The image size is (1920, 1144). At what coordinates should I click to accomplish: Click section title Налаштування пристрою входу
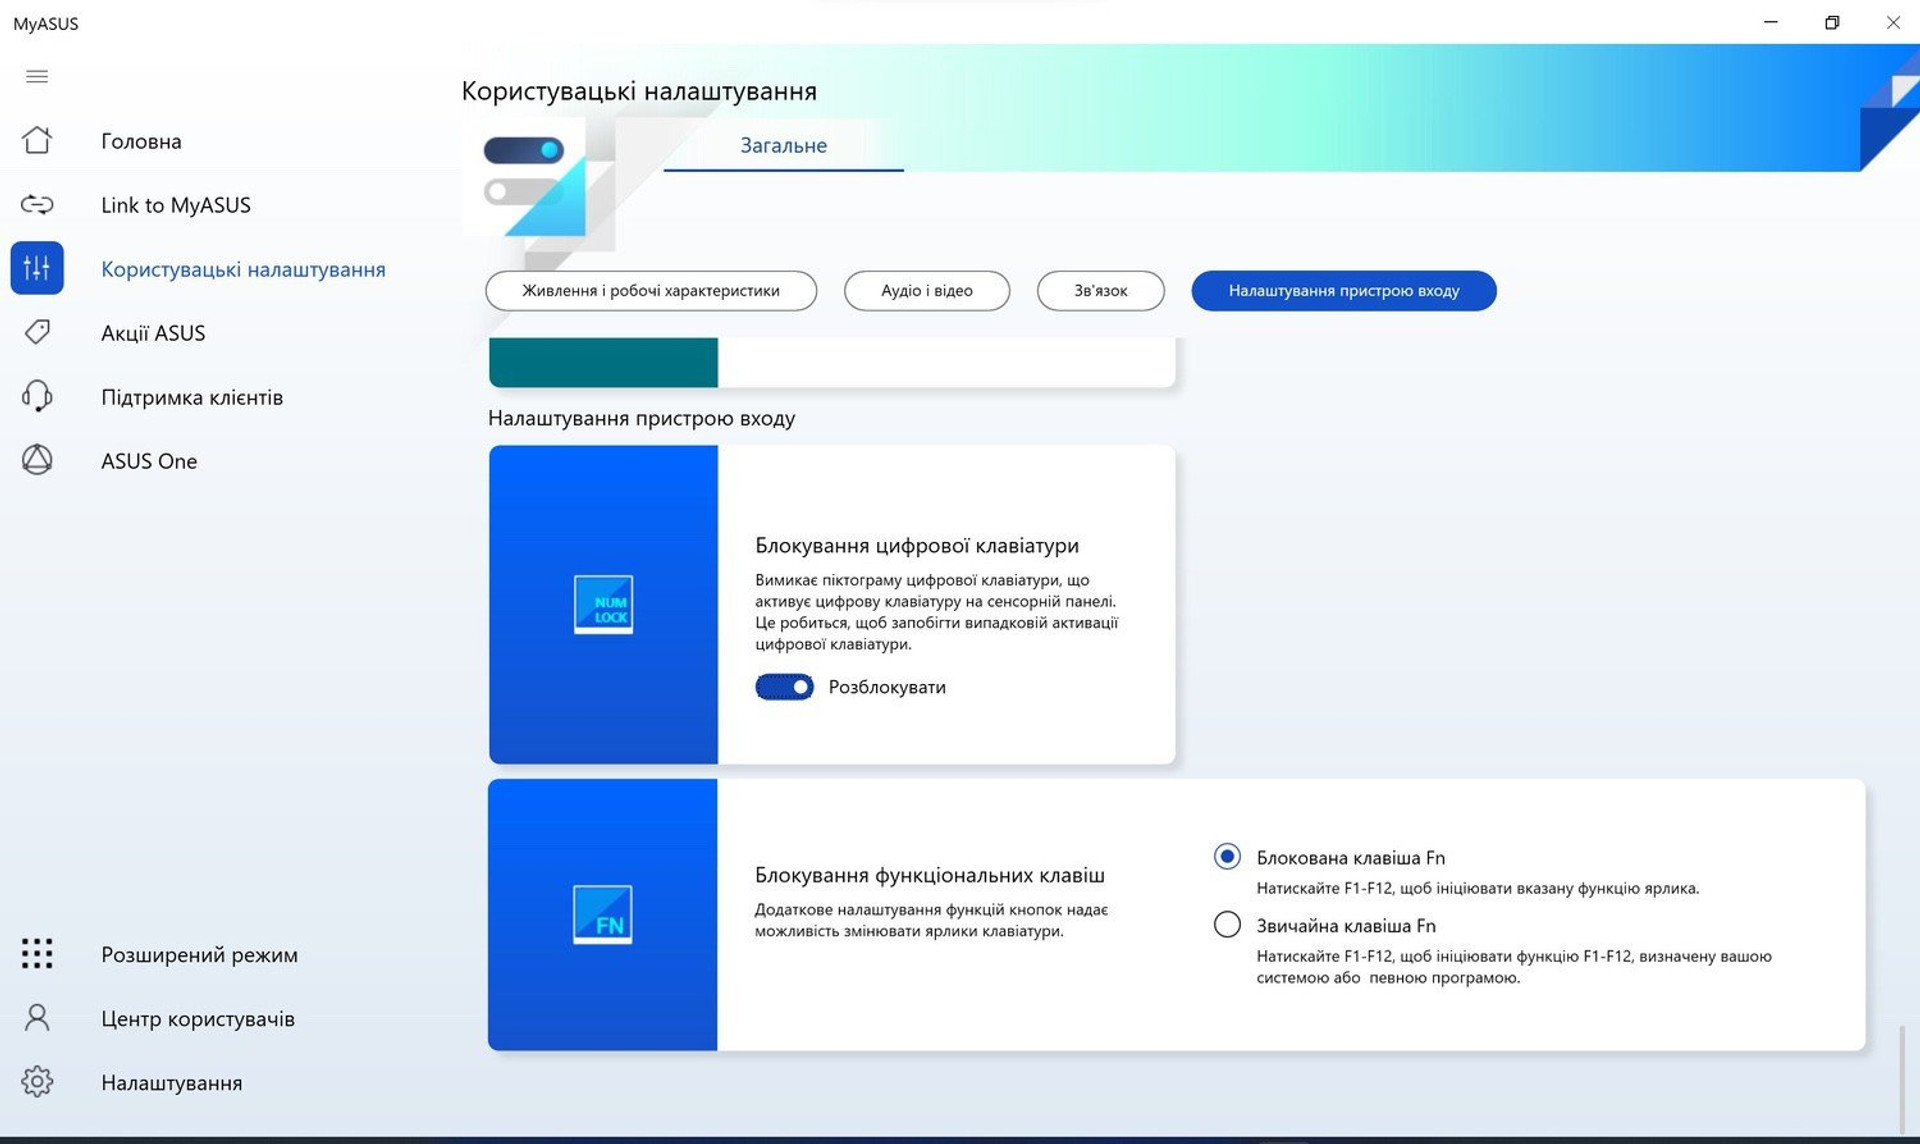[x=642, y=418]
